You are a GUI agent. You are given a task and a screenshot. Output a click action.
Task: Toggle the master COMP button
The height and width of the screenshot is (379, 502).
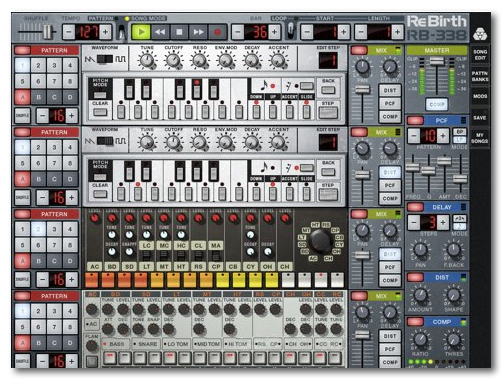click(x=437, y=104)
